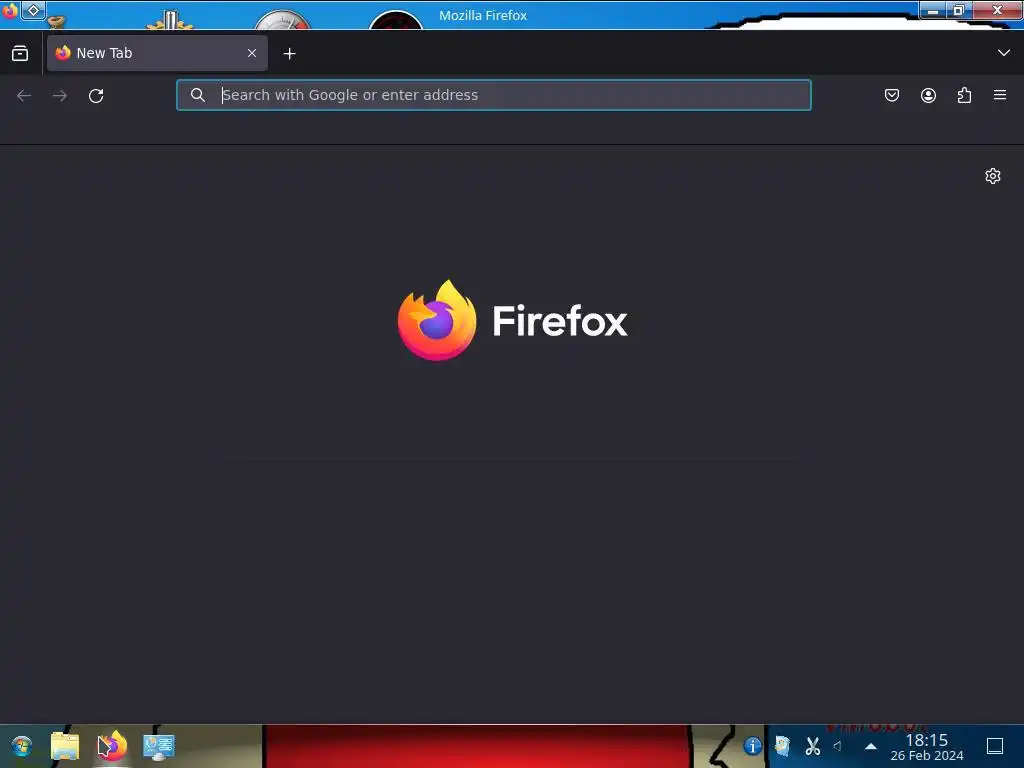This screenshot has width=1024, height=768.
Task: Open the window menu Firefox icon in titlebar
Action: coord(10,10)
